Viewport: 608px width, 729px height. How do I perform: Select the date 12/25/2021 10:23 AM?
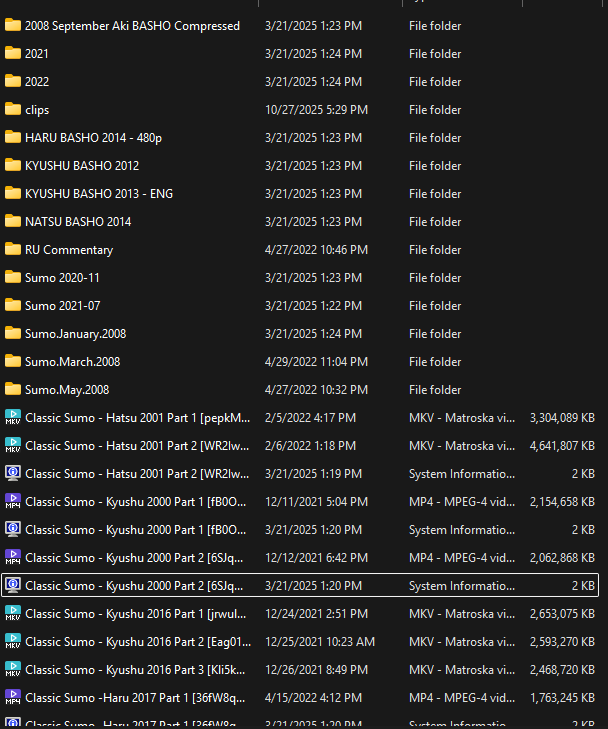tap(320, 642)
